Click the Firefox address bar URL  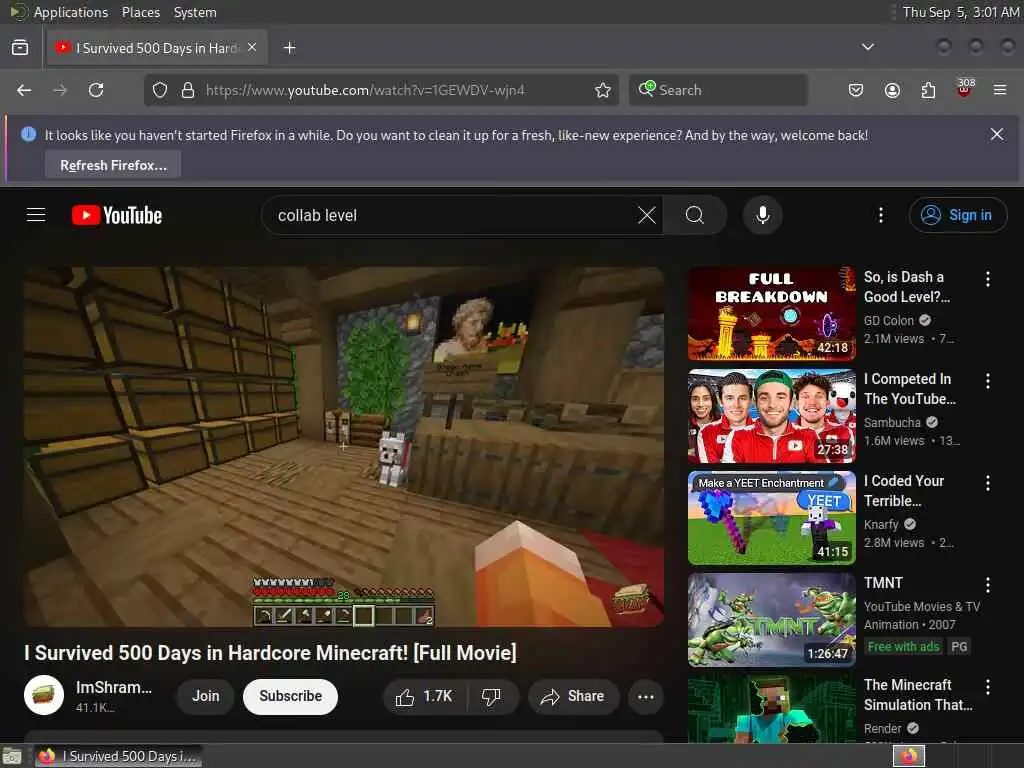tap(366, 90)
